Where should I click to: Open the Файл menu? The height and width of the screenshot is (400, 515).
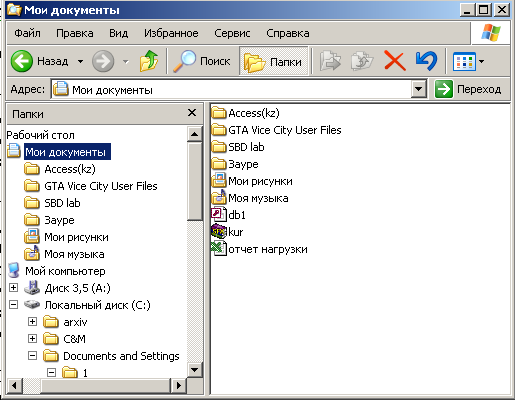(27, 33)
